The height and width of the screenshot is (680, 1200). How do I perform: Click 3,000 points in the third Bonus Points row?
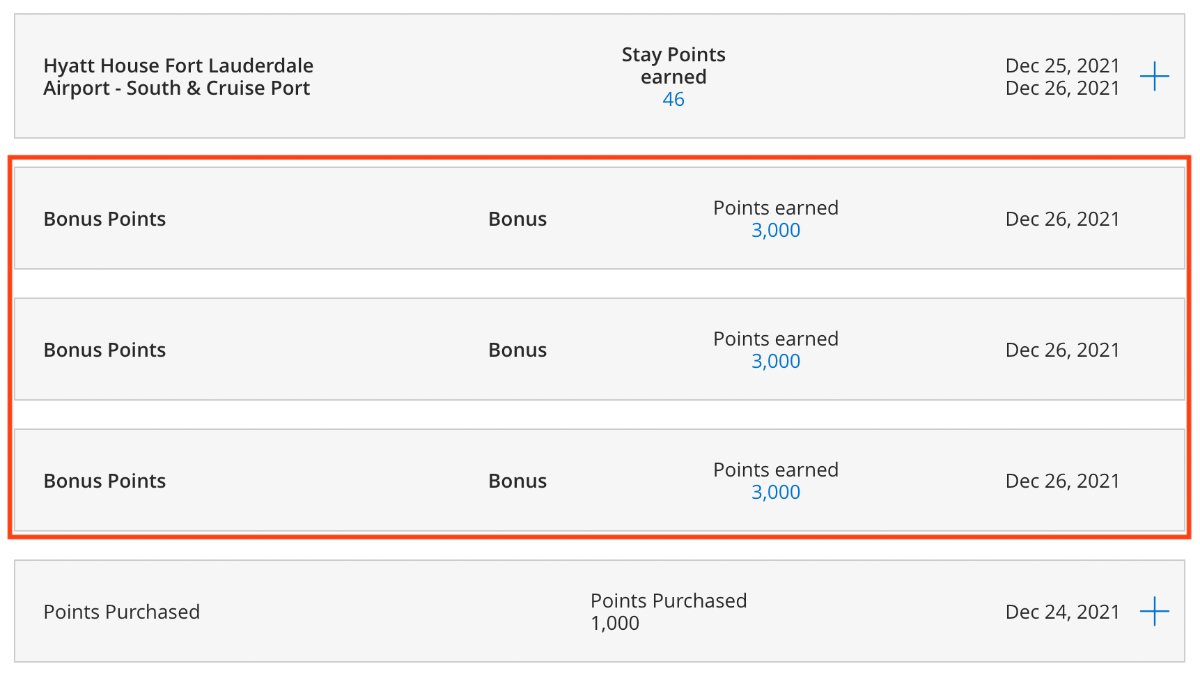776,492
